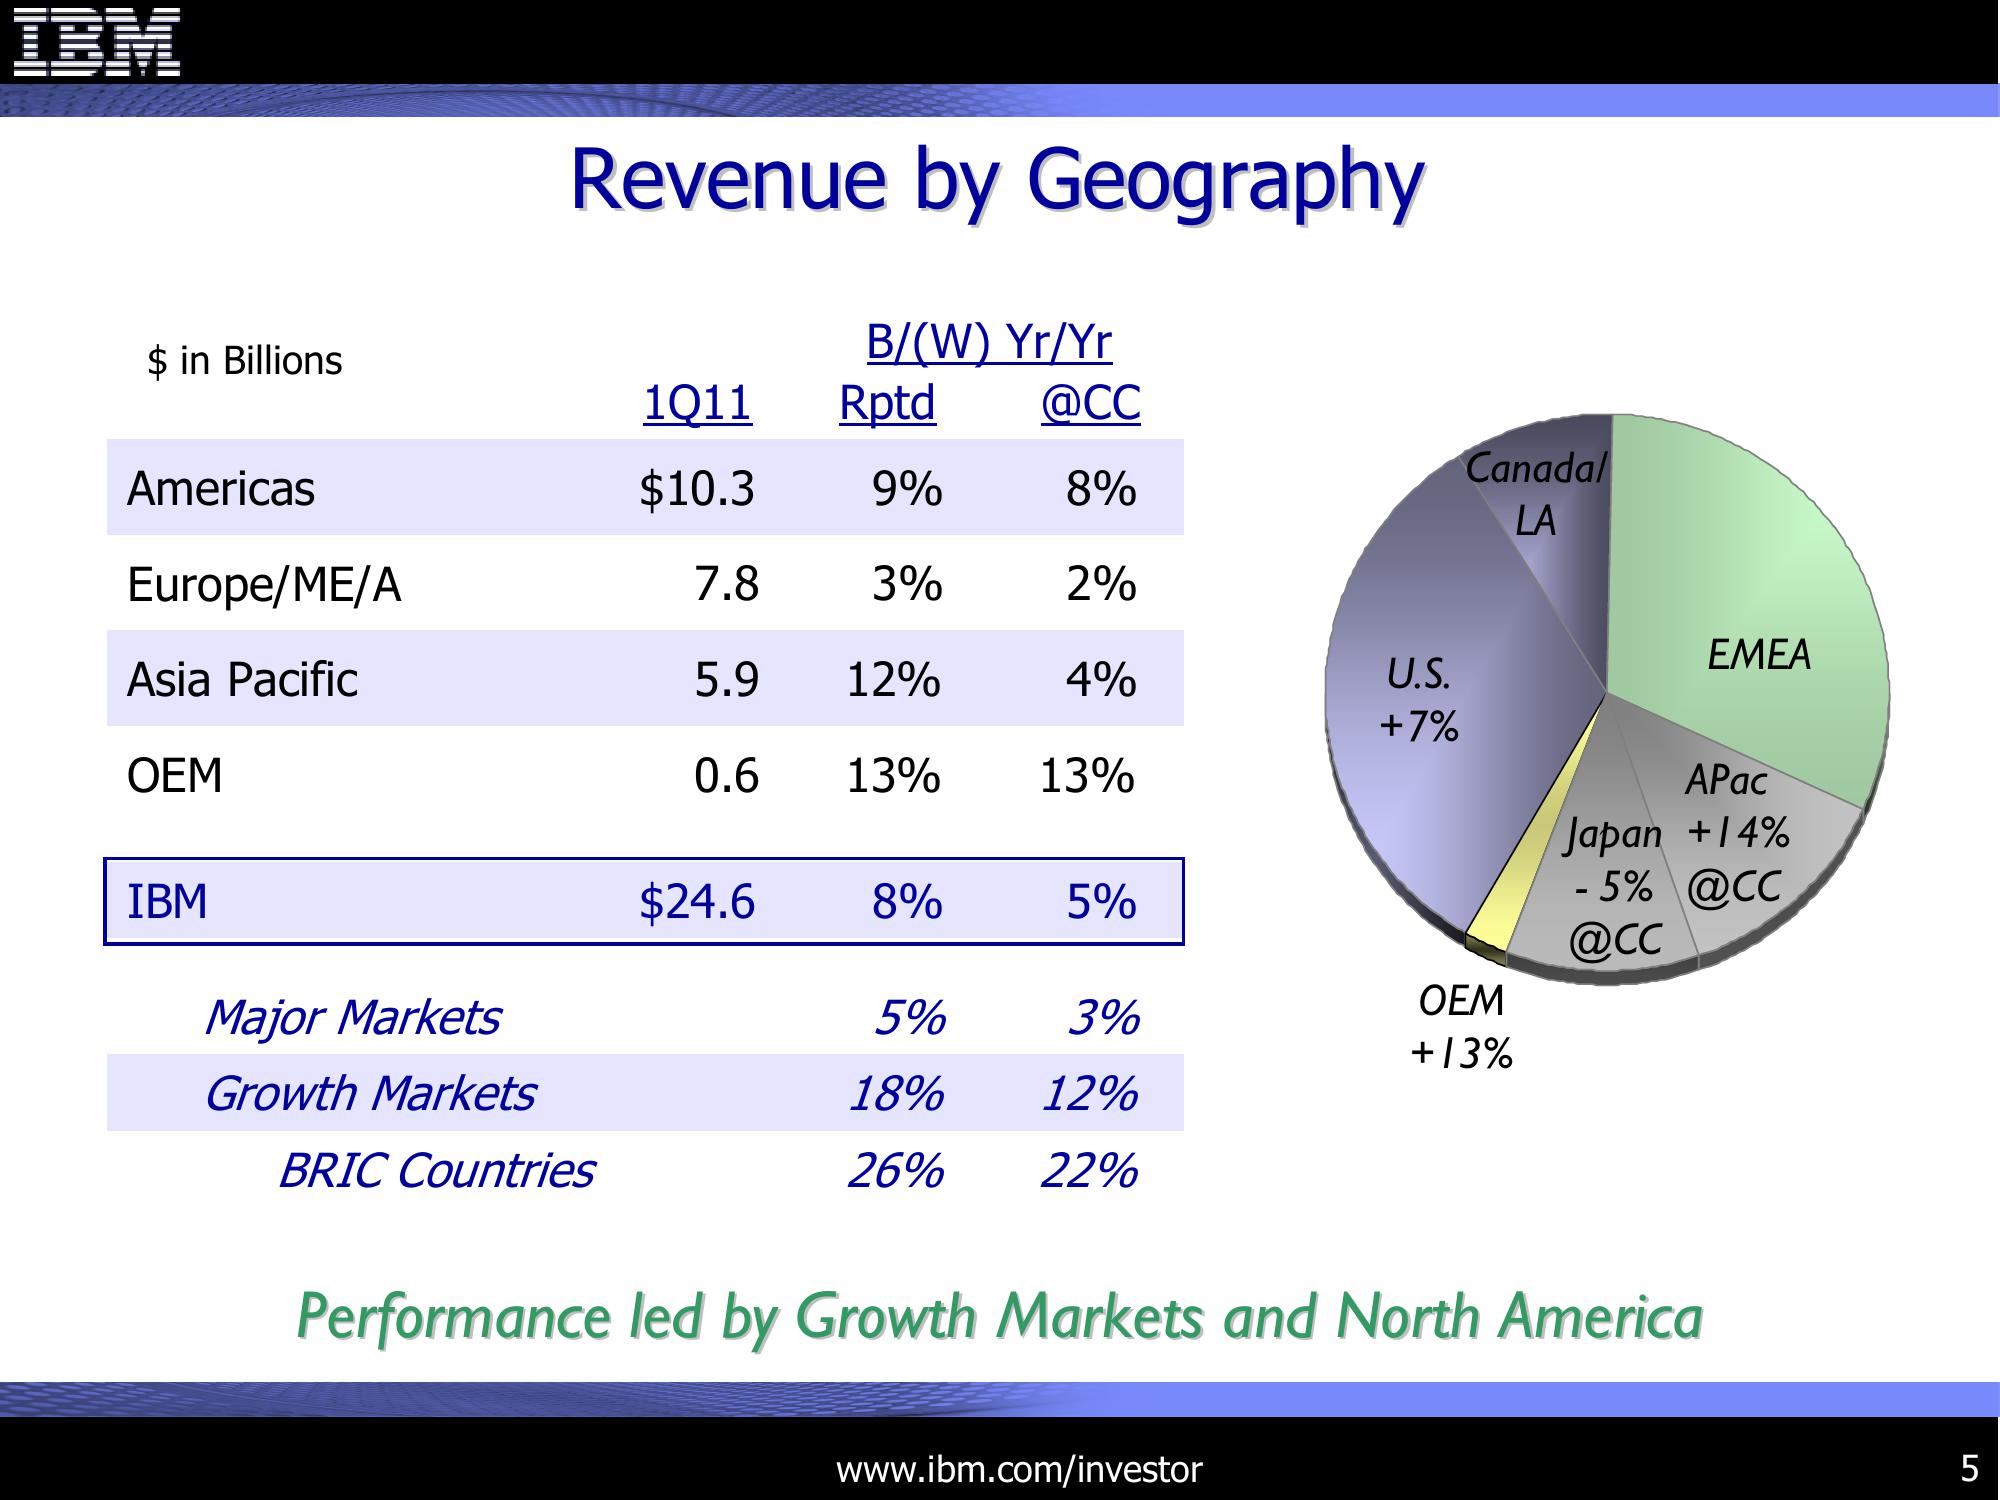
Task: Click the slide number 5
Action: (x=1969, y=1469)
